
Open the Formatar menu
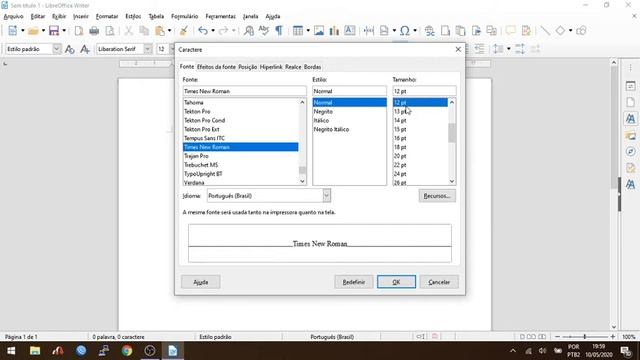tap(107, 16)
